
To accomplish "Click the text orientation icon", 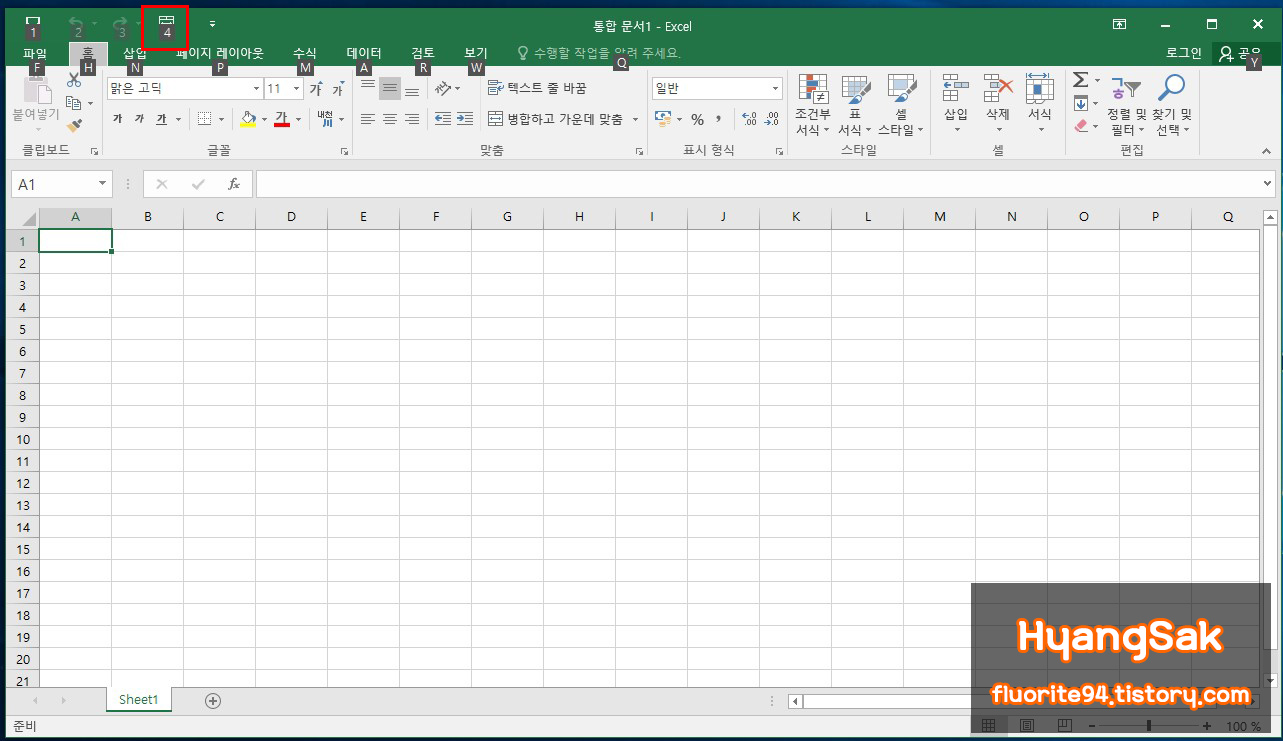I will (x=443, y=89).
